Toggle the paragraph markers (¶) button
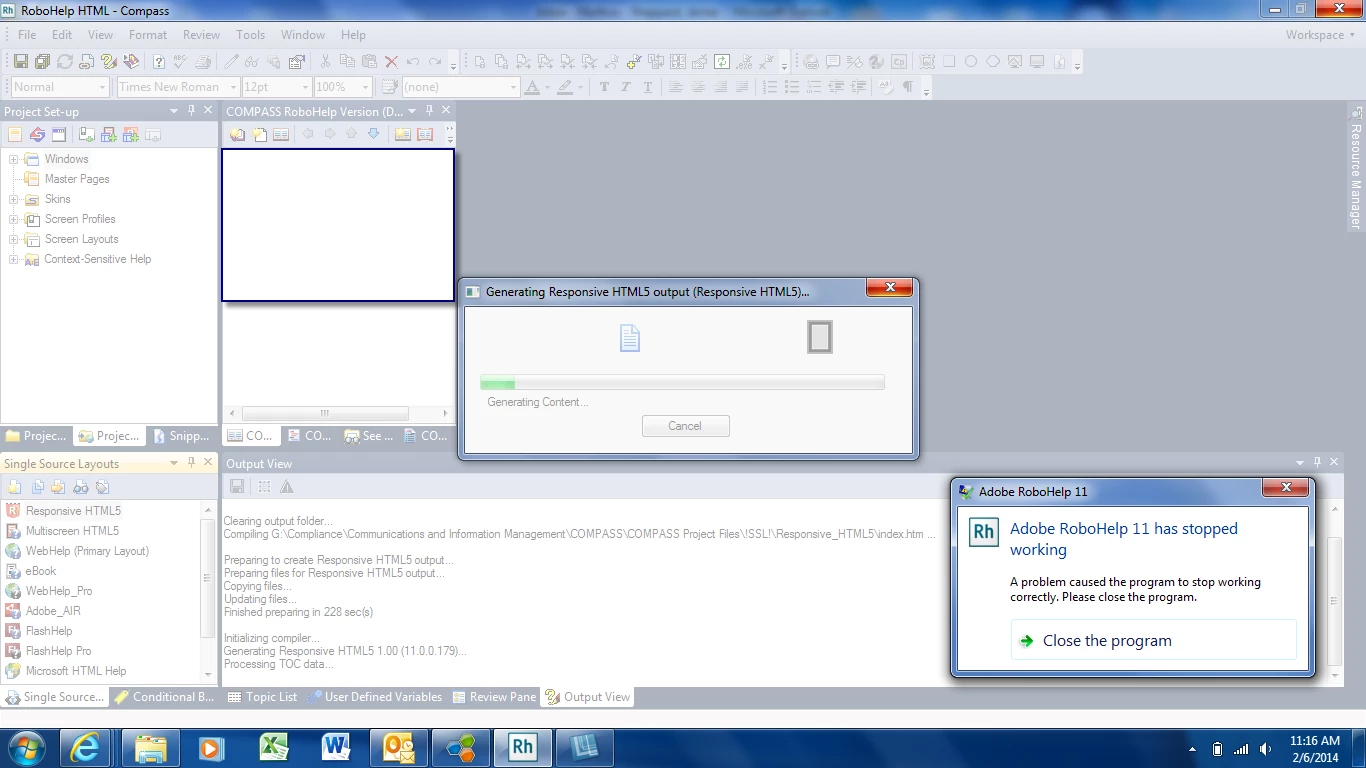Screen dimensions: 1366x768 pyautogui.click(x=907, y=87)
